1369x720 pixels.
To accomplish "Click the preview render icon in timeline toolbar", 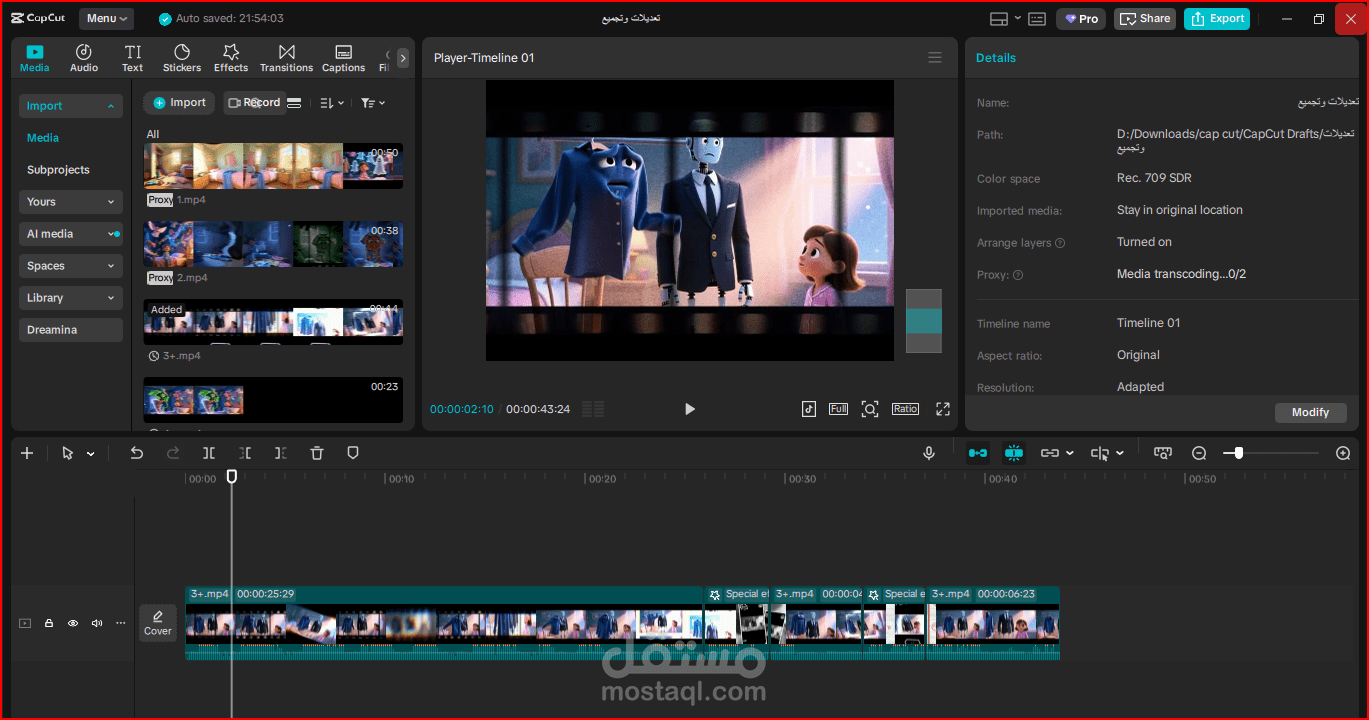I will click(x=1163, y=453).
